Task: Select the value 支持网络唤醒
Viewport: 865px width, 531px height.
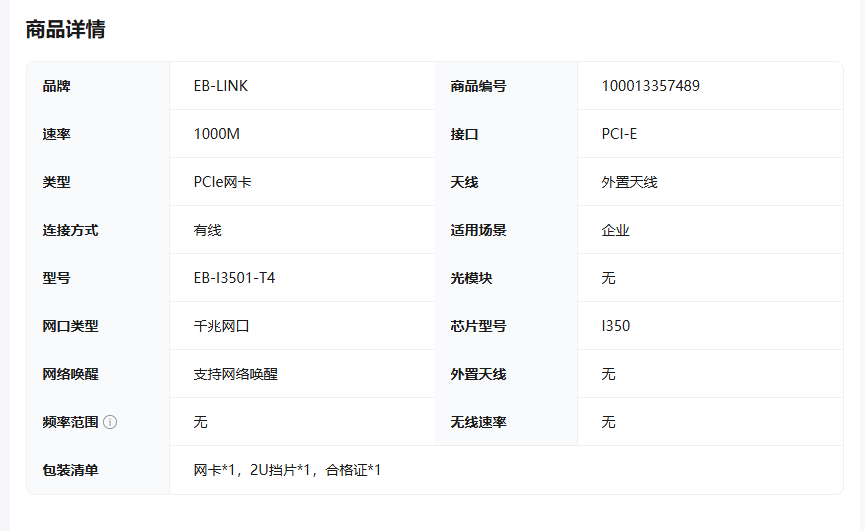Action: (x=236, y=374)
